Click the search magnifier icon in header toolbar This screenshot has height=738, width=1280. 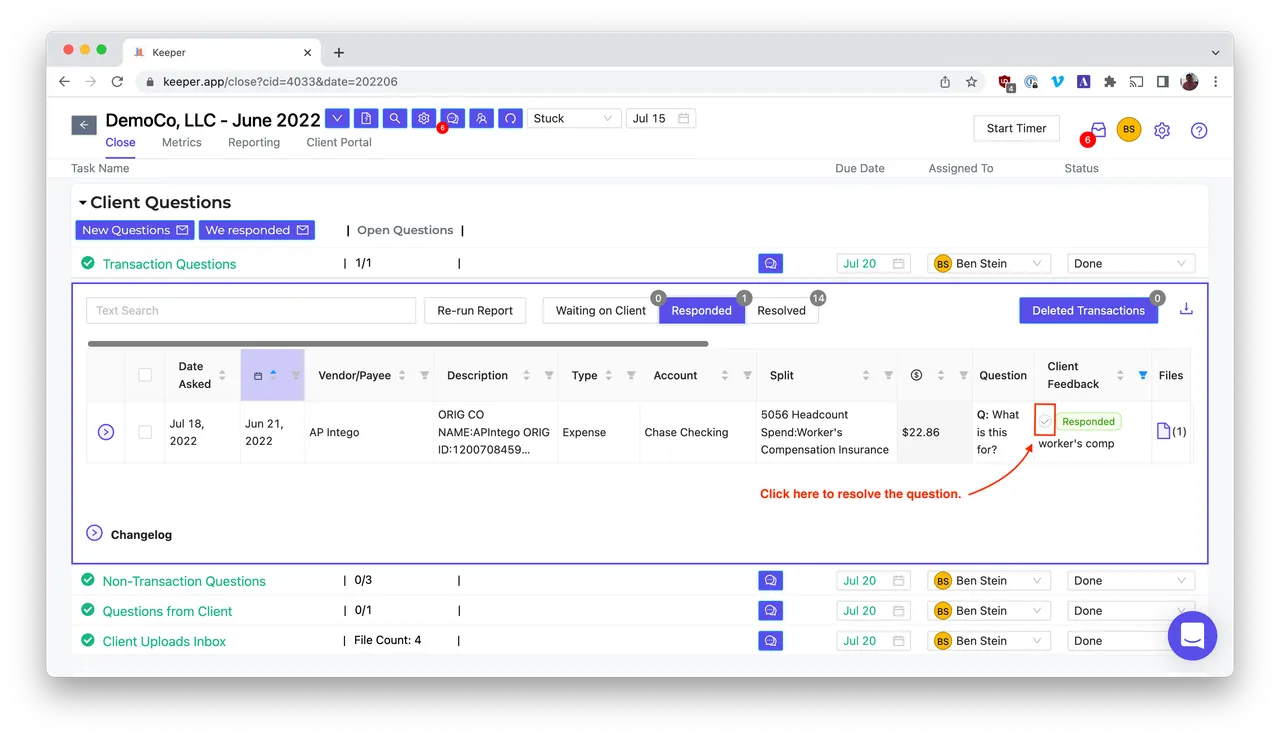pos(395,119)
